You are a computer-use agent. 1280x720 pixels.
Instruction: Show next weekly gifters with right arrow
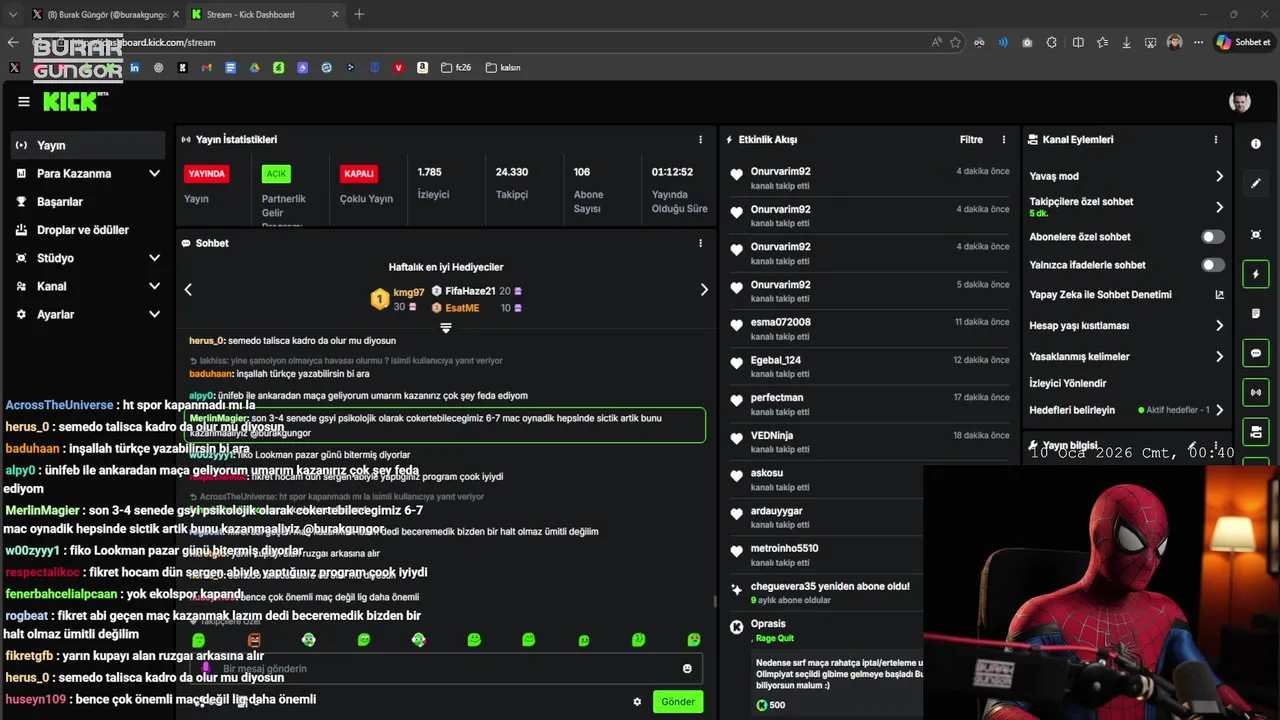pos(704,290)
